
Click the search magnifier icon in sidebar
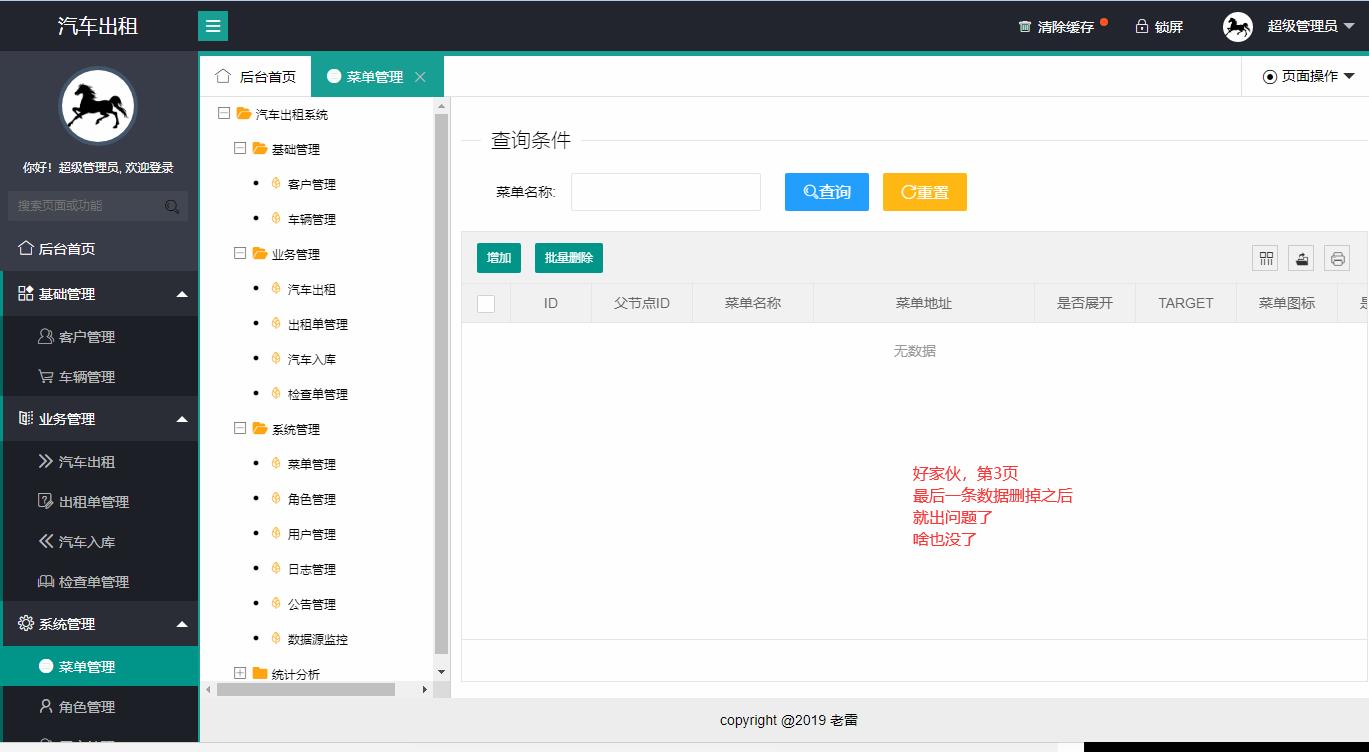point(172,206)
